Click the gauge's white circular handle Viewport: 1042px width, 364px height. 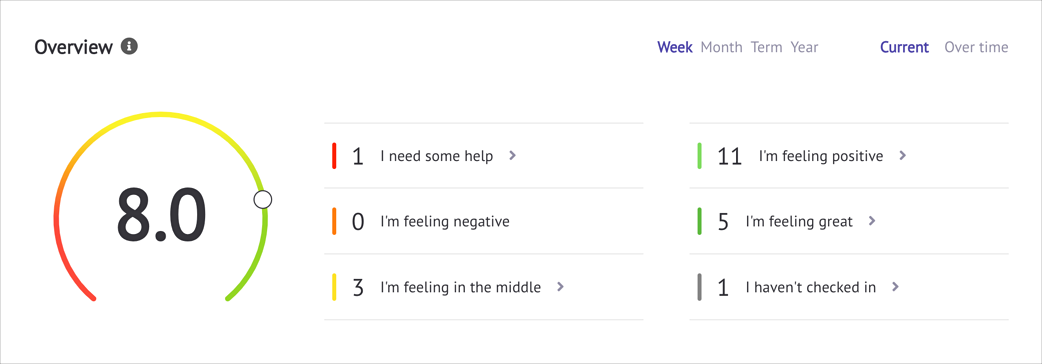click(262, 199)
